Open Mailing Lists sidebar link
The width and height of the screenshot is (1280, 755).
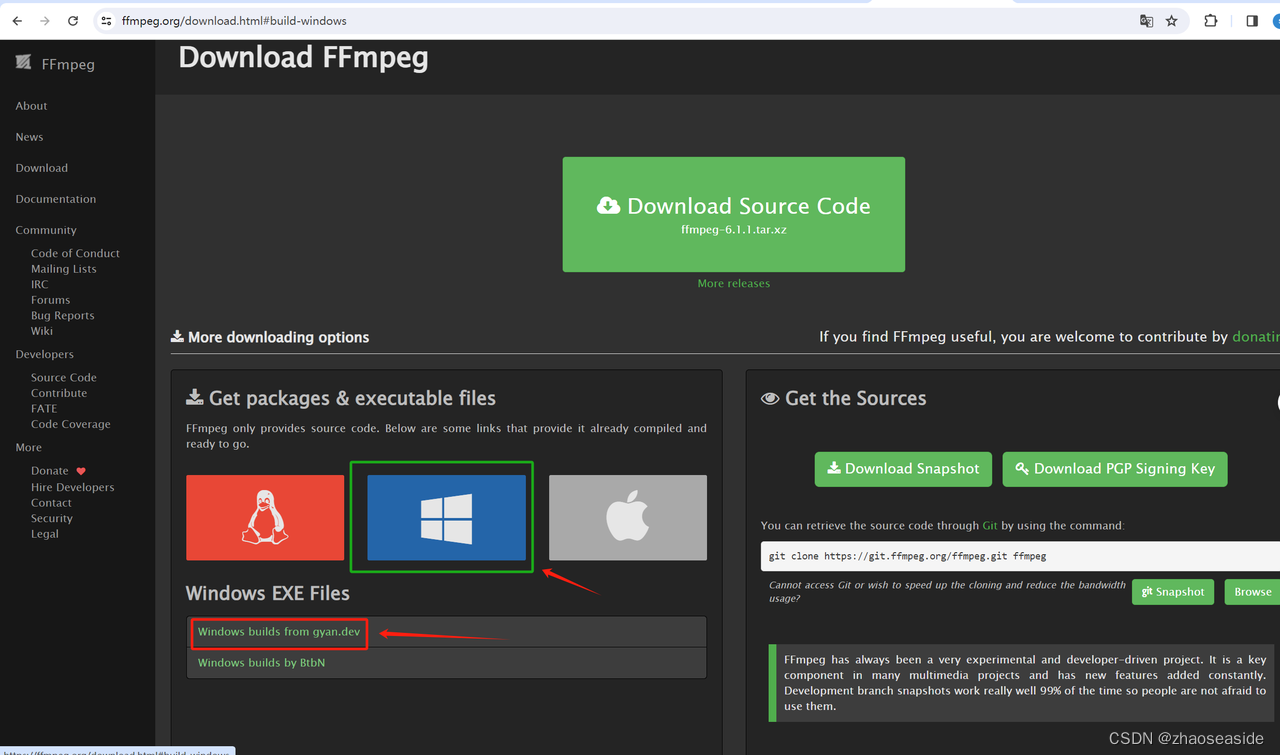point(64,269)
